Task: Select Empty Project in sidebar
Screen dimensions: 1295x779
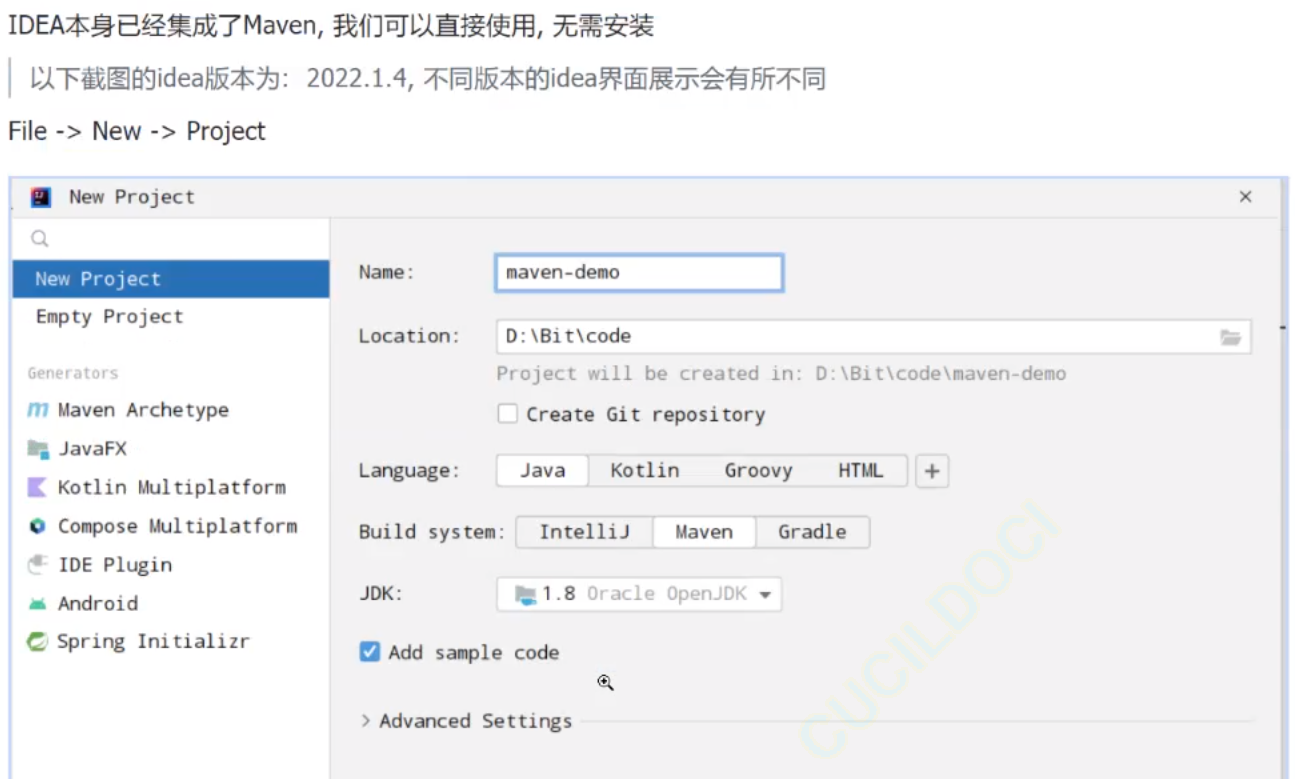Action: click(171, 317)
